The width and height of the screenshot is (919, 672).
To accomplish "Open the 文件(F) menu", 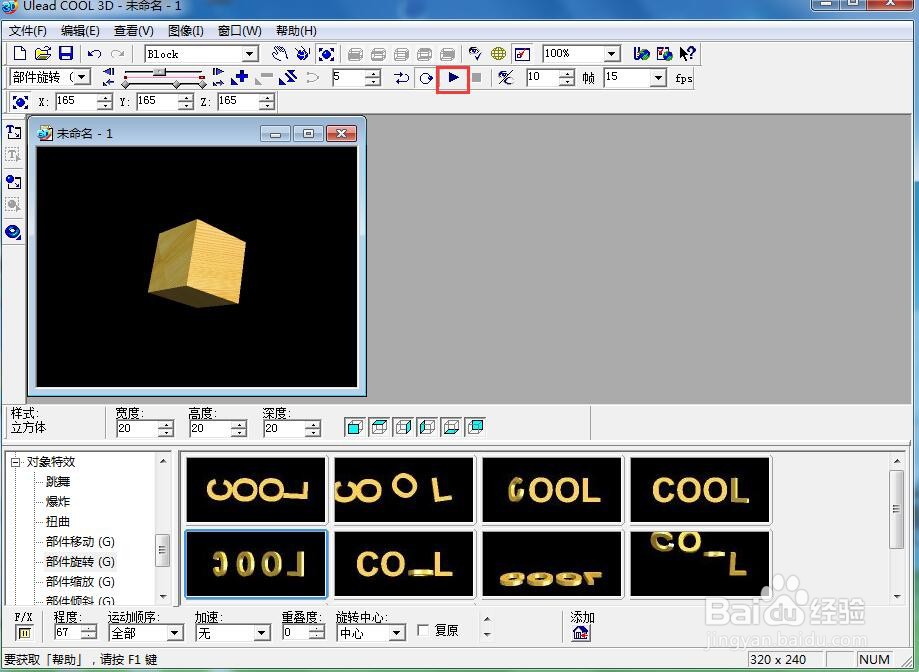I will tap(28, 30).
